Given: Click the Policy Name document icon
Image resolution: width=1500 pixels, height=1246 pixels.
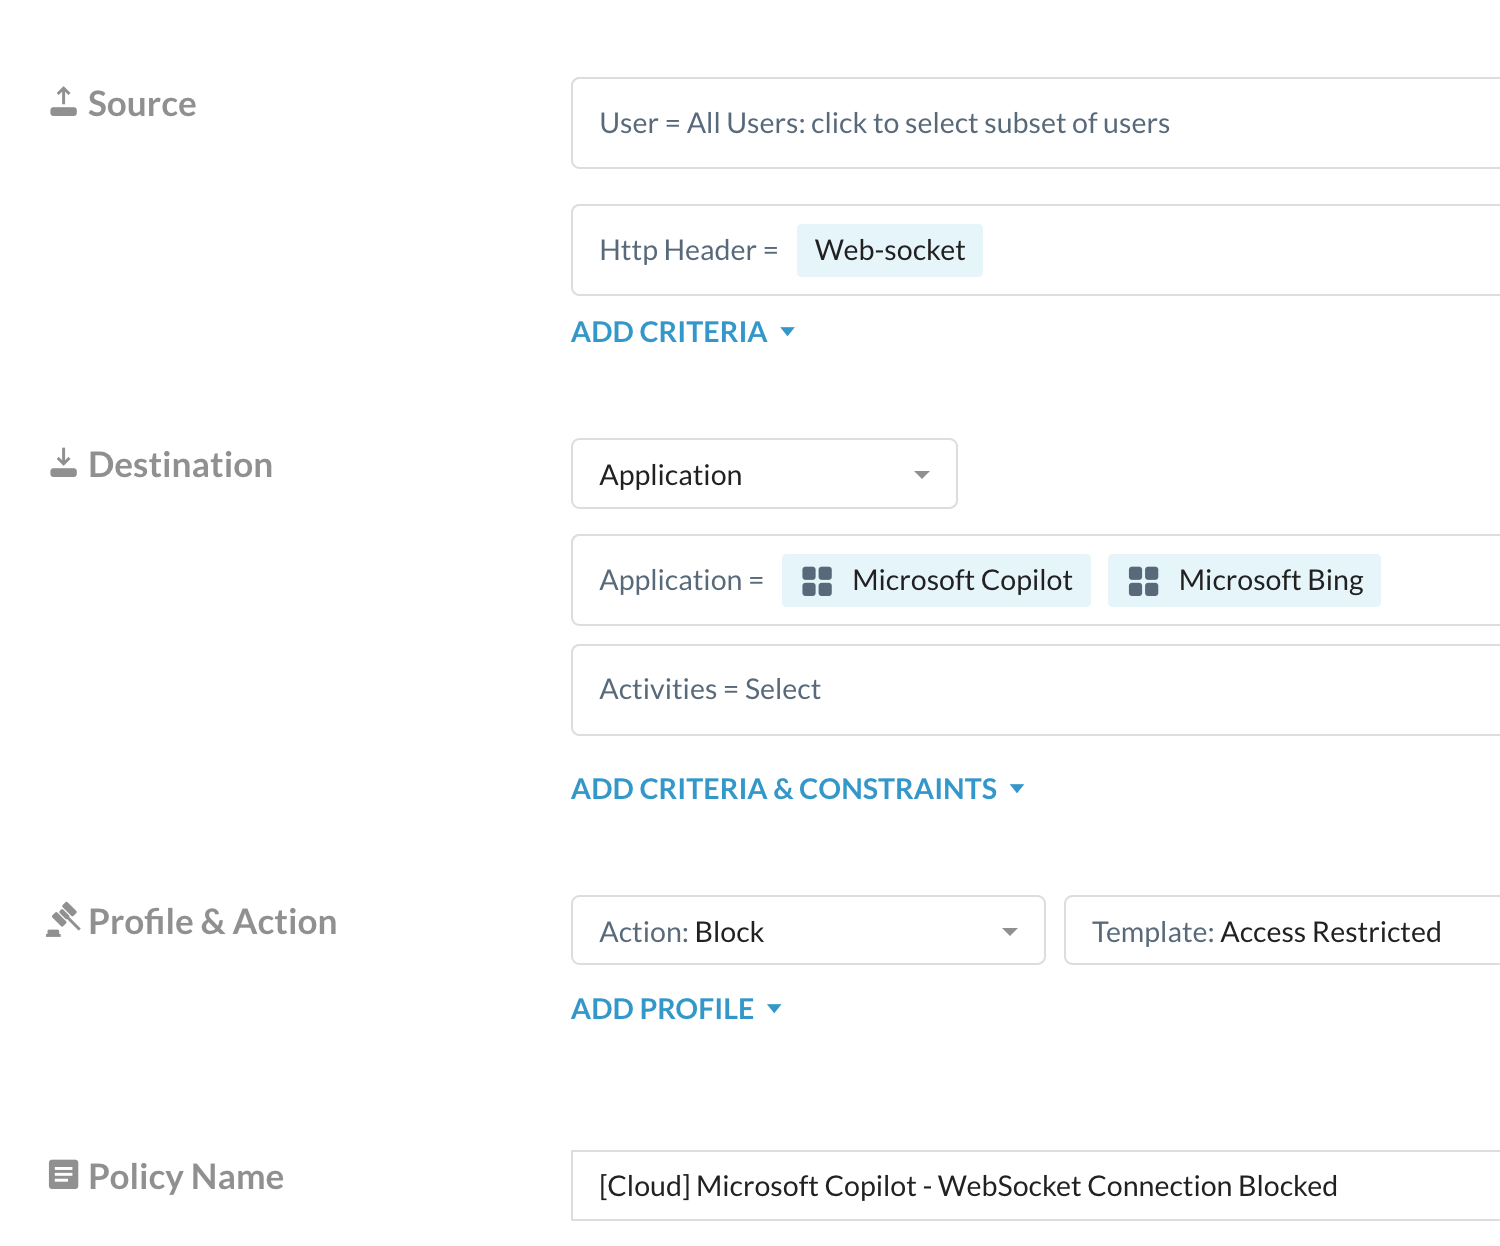Looking at the screenshot, I should pos(63,1175).
